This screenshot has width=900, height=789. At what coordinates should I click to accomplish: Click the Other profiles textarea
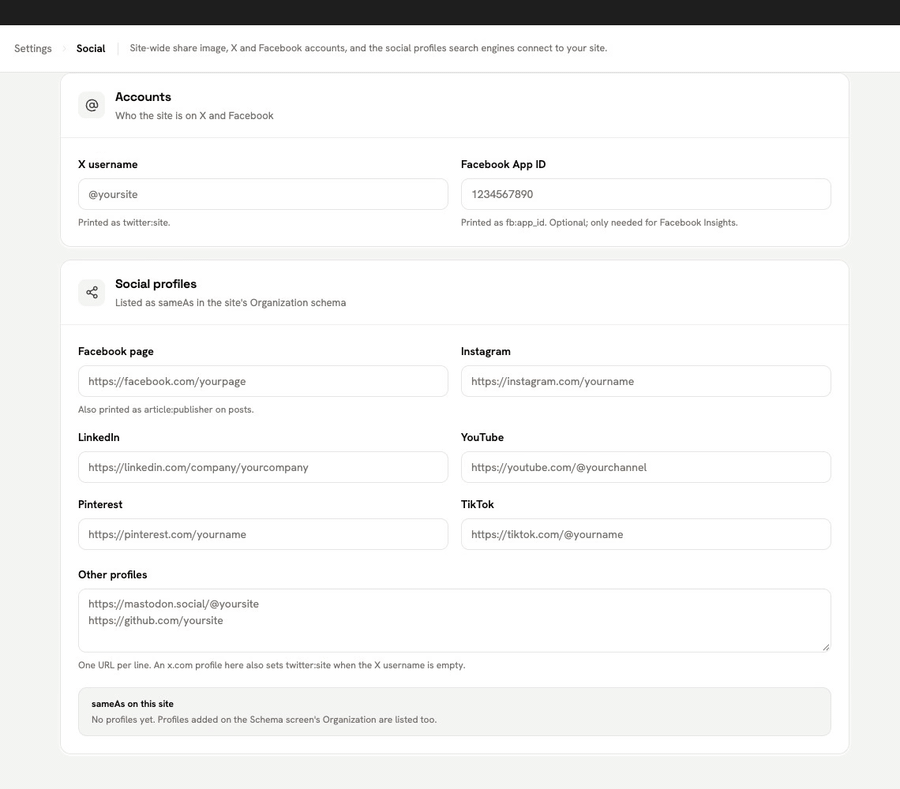pos(455,620)
